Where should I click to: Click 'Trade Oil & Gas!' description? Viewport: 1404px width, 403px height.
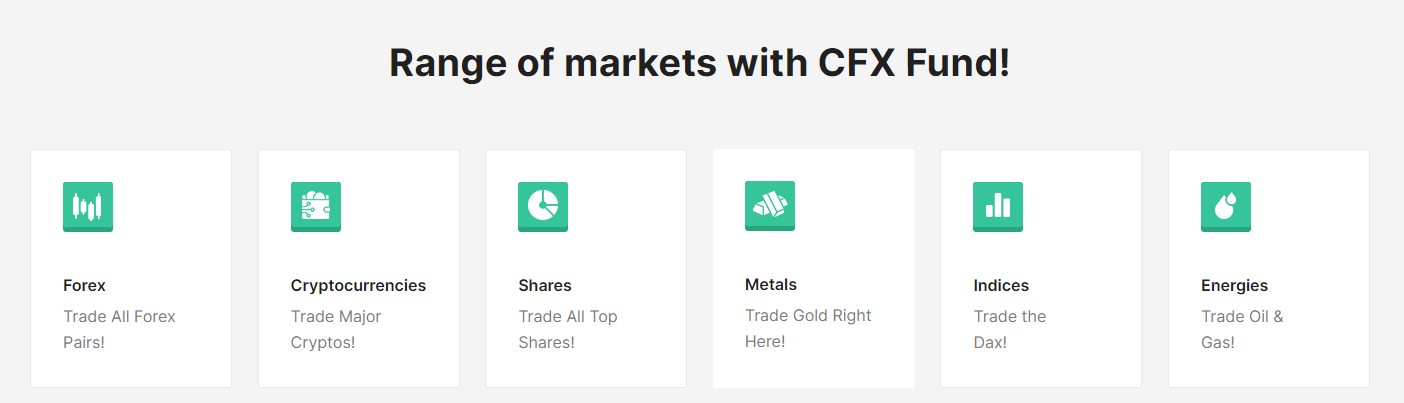point(1242,329)
